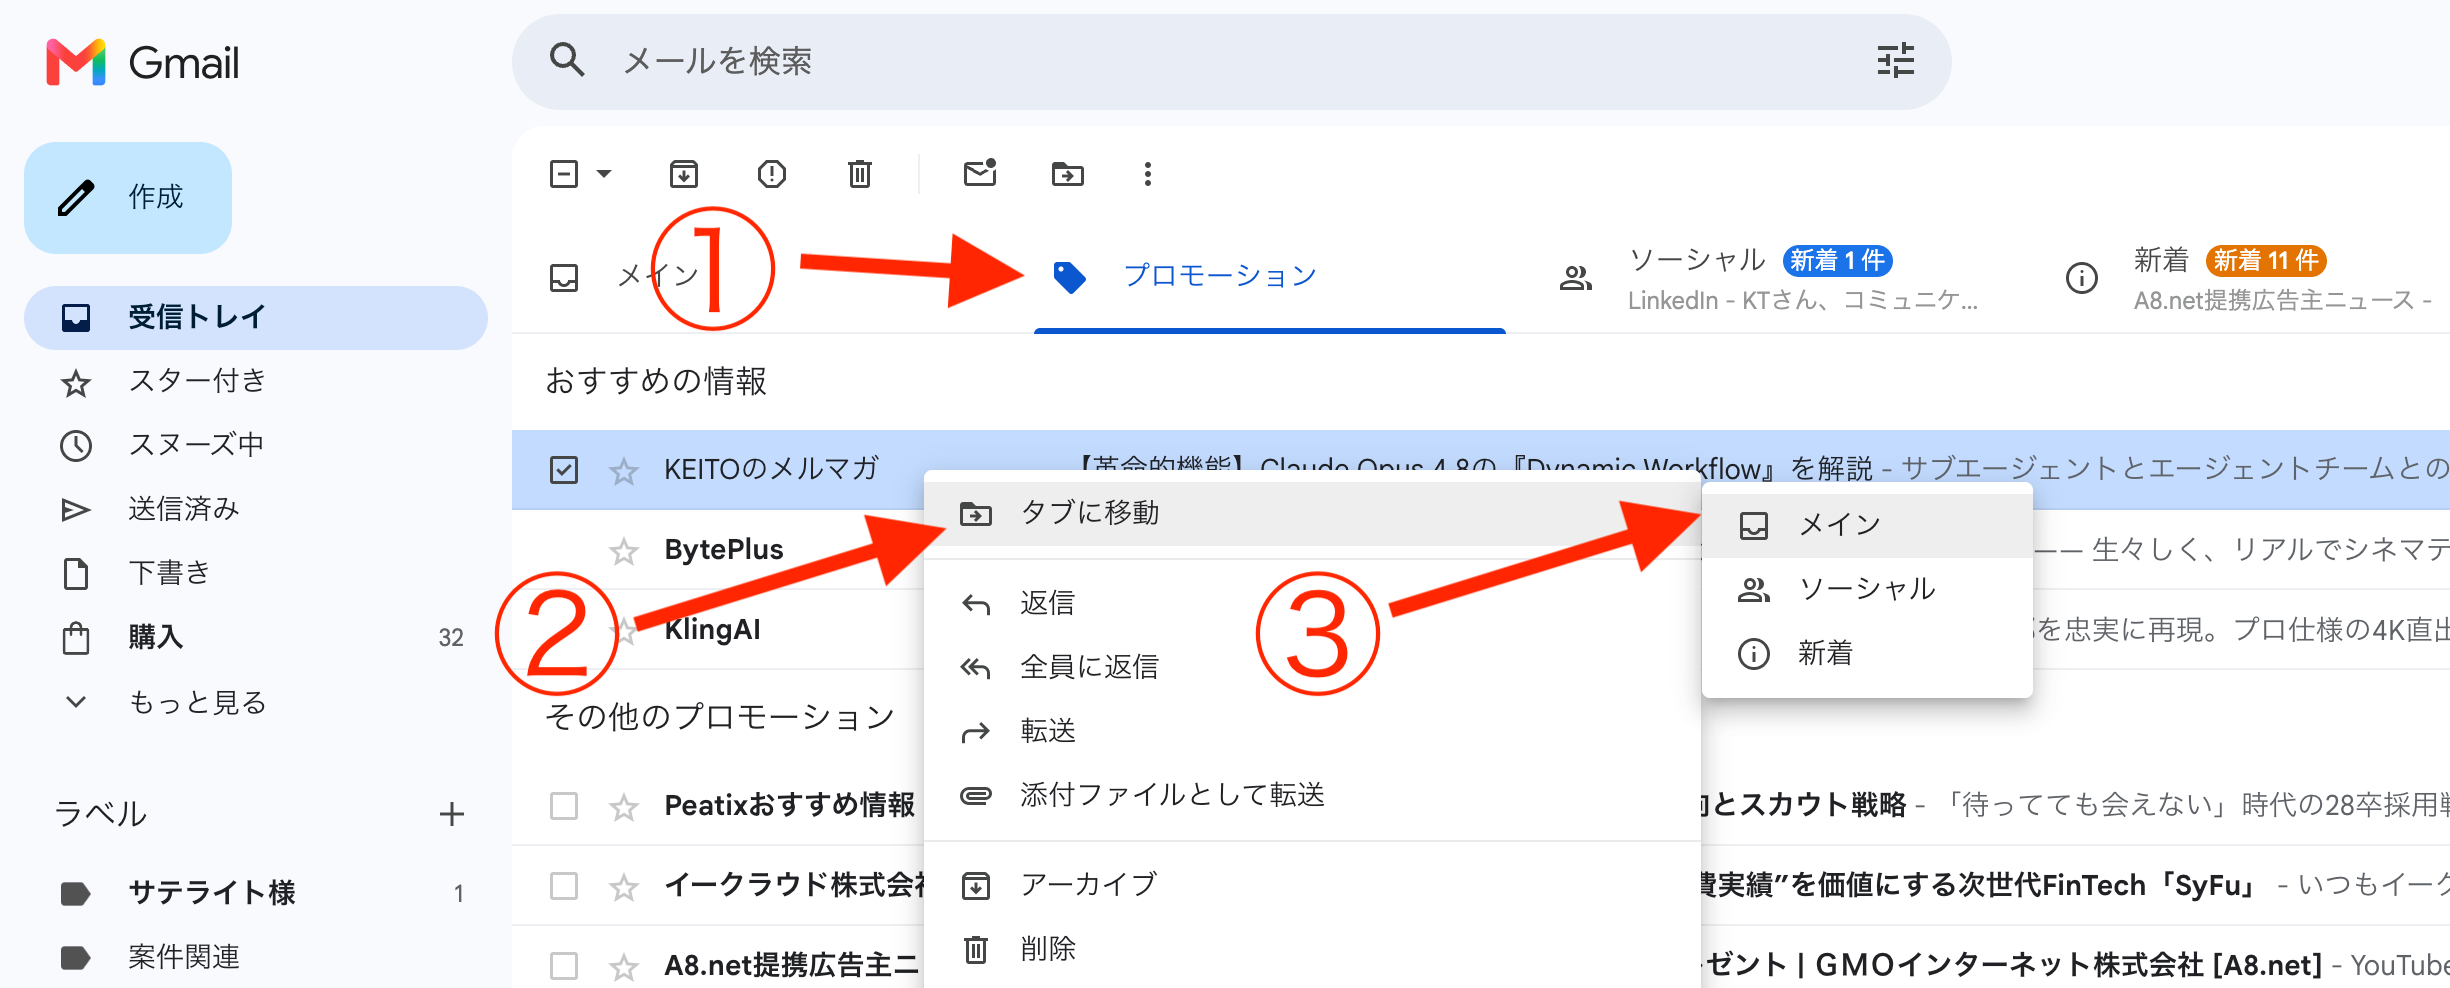
Task: Open the more options three-dot menu
Action: pos(1148,174)
